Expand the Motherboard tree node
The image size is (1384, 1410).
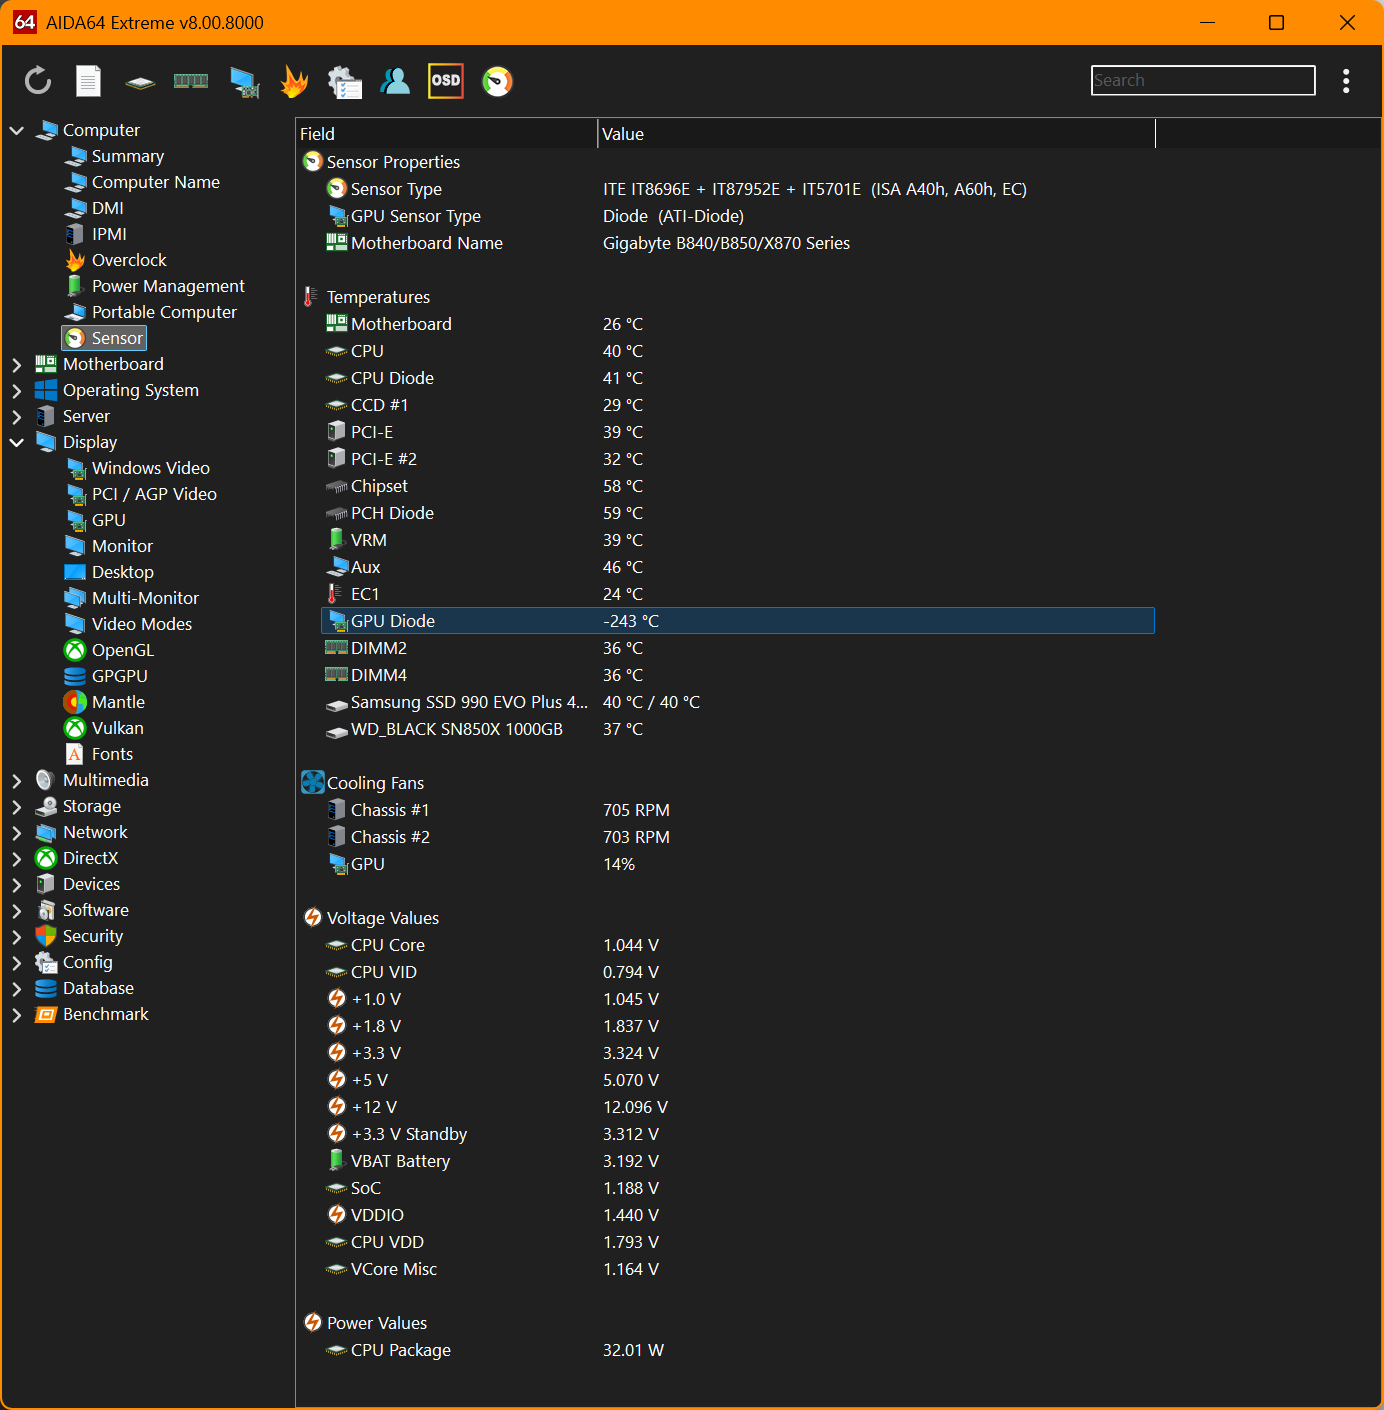pos(17,364)
